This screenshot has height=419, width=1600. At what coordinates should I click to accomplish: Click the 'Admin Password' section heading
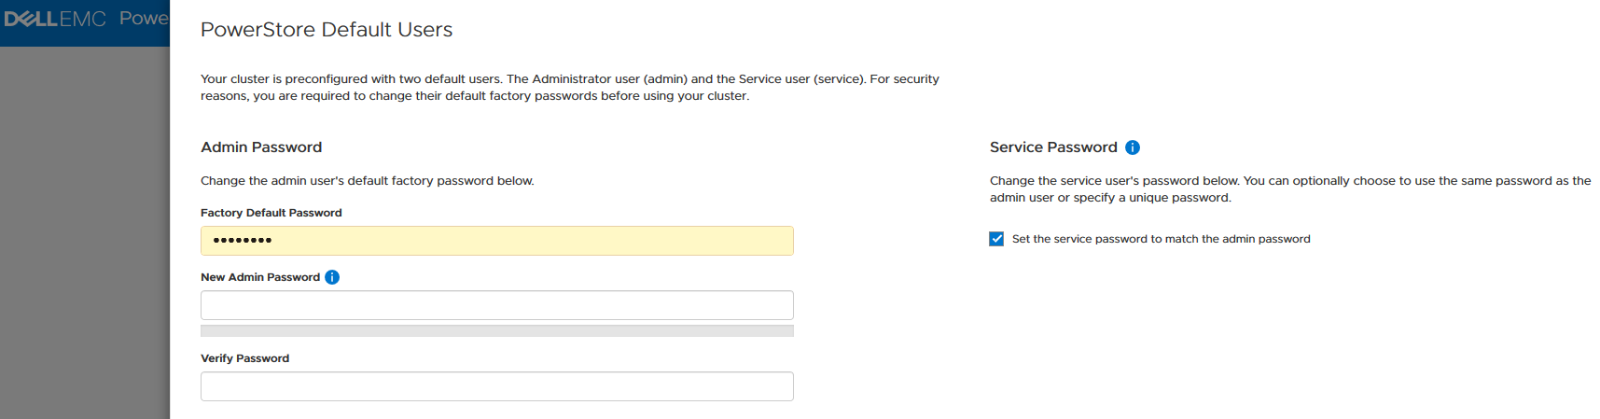261,147
